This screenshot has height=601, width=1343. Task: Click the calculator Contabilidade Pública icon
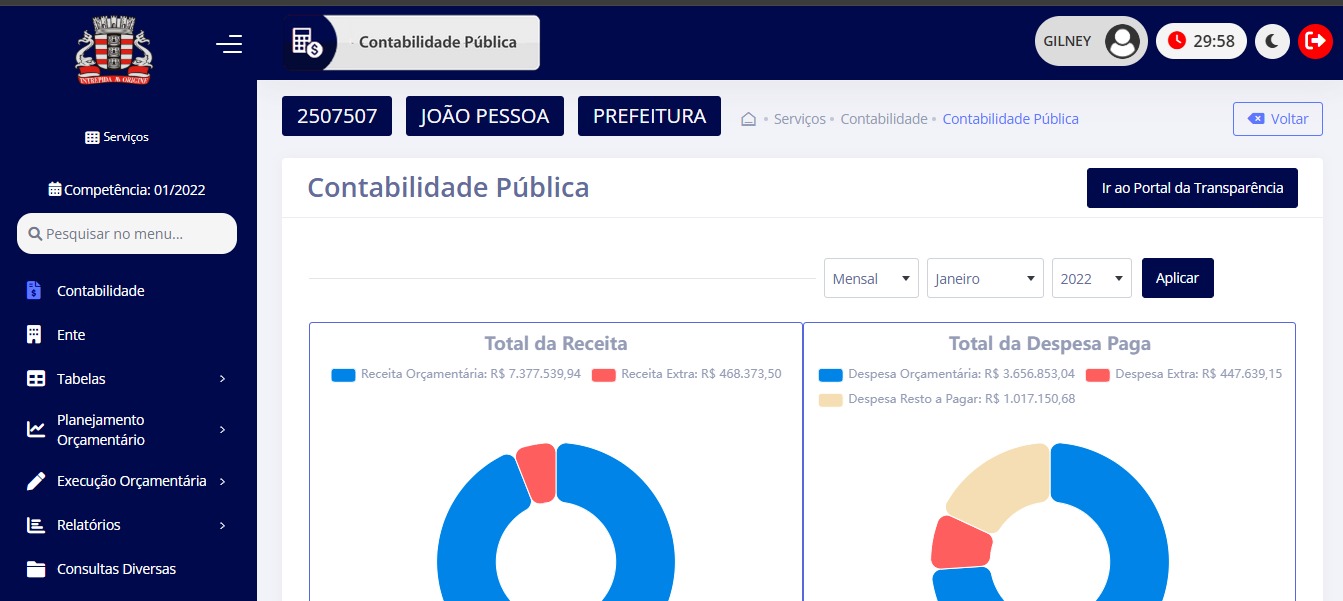(306, 42)
